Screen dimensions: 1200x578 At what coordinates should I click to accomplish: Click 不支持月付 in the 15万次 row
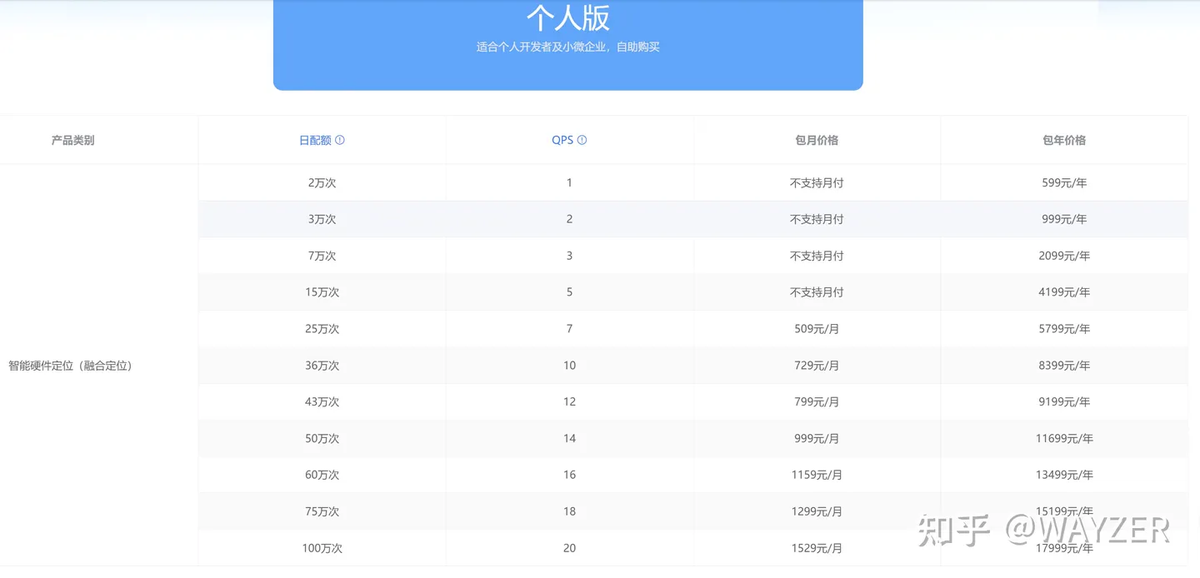pyautogui.click(x=816, y=292)
